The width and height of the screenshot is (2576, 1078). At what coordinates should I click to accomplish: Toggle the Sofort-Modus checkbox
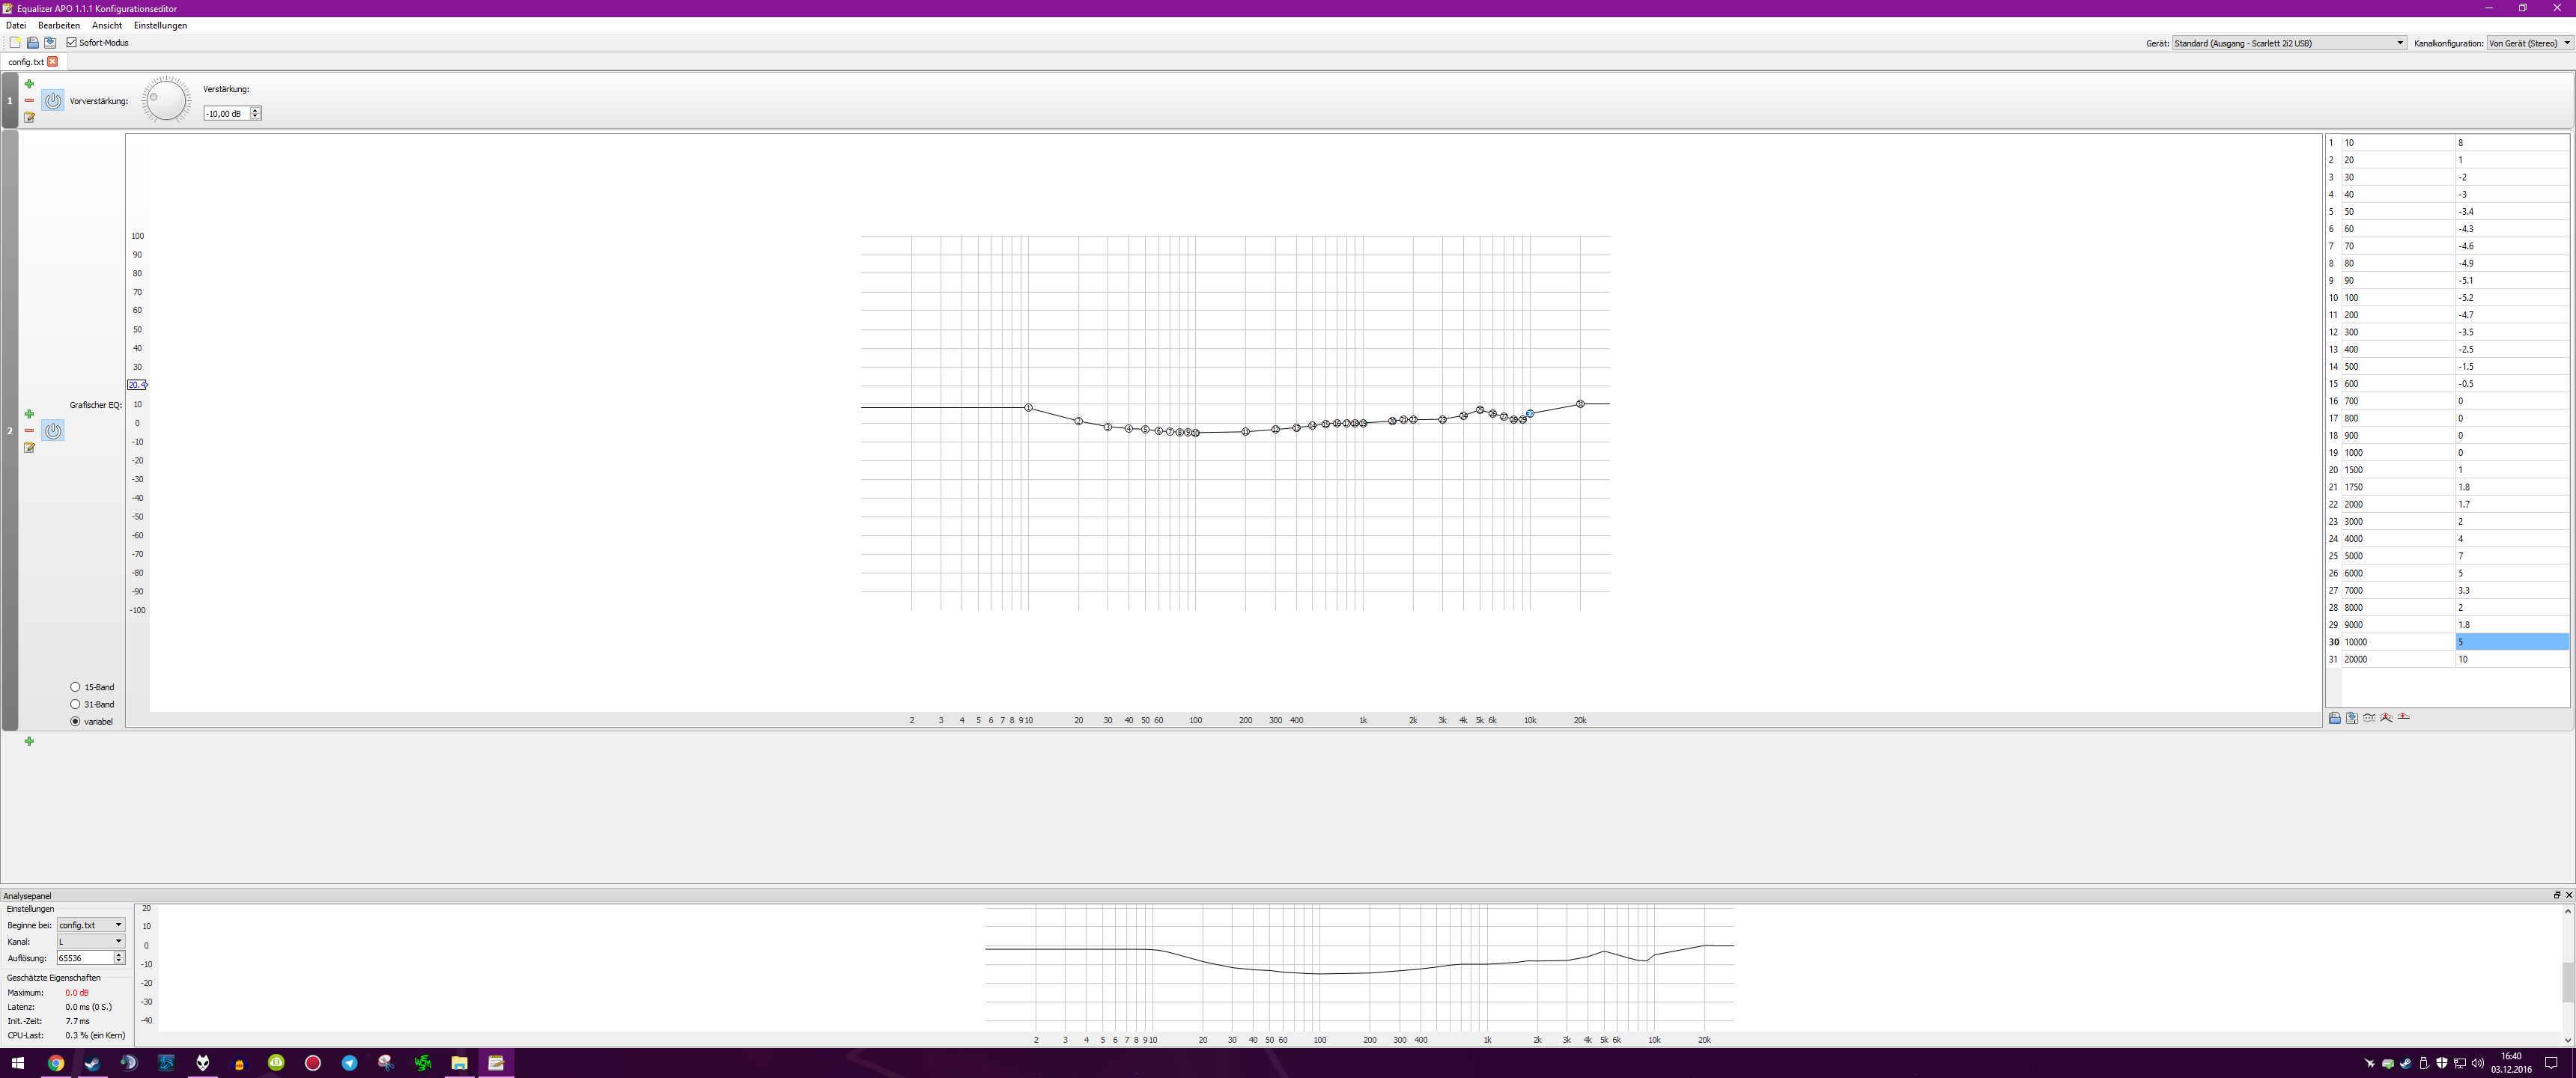[x=72, y=43]
